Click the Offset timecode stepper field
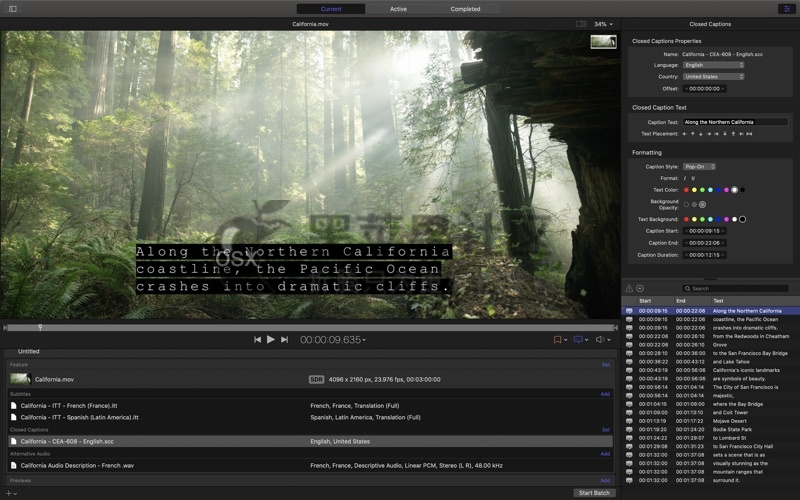 (705, 89)
